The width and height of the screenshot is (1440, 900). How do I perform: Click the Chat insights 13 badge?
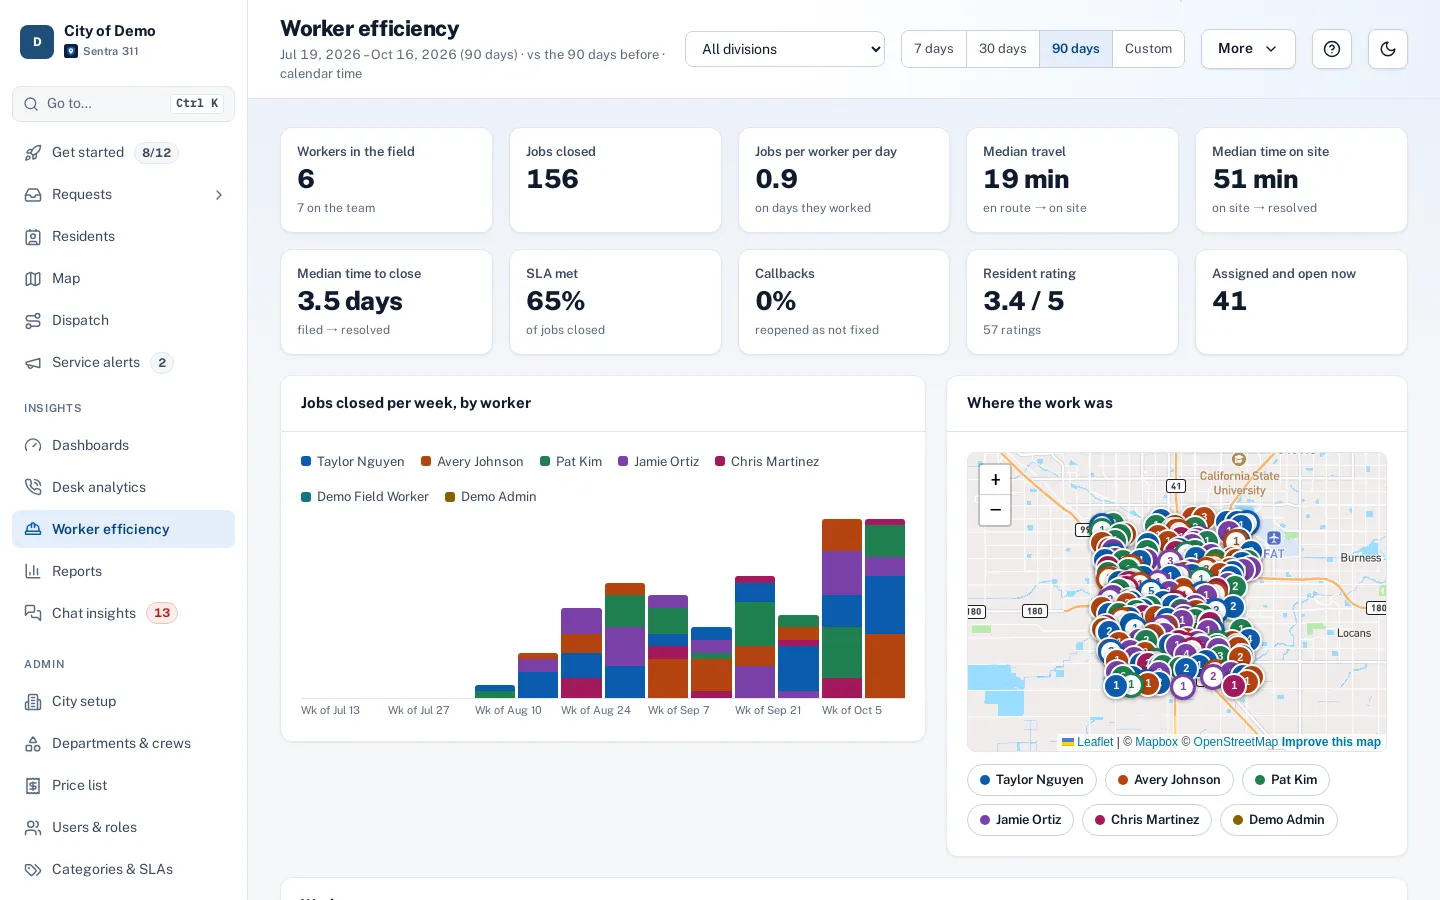tap(162, 613)
